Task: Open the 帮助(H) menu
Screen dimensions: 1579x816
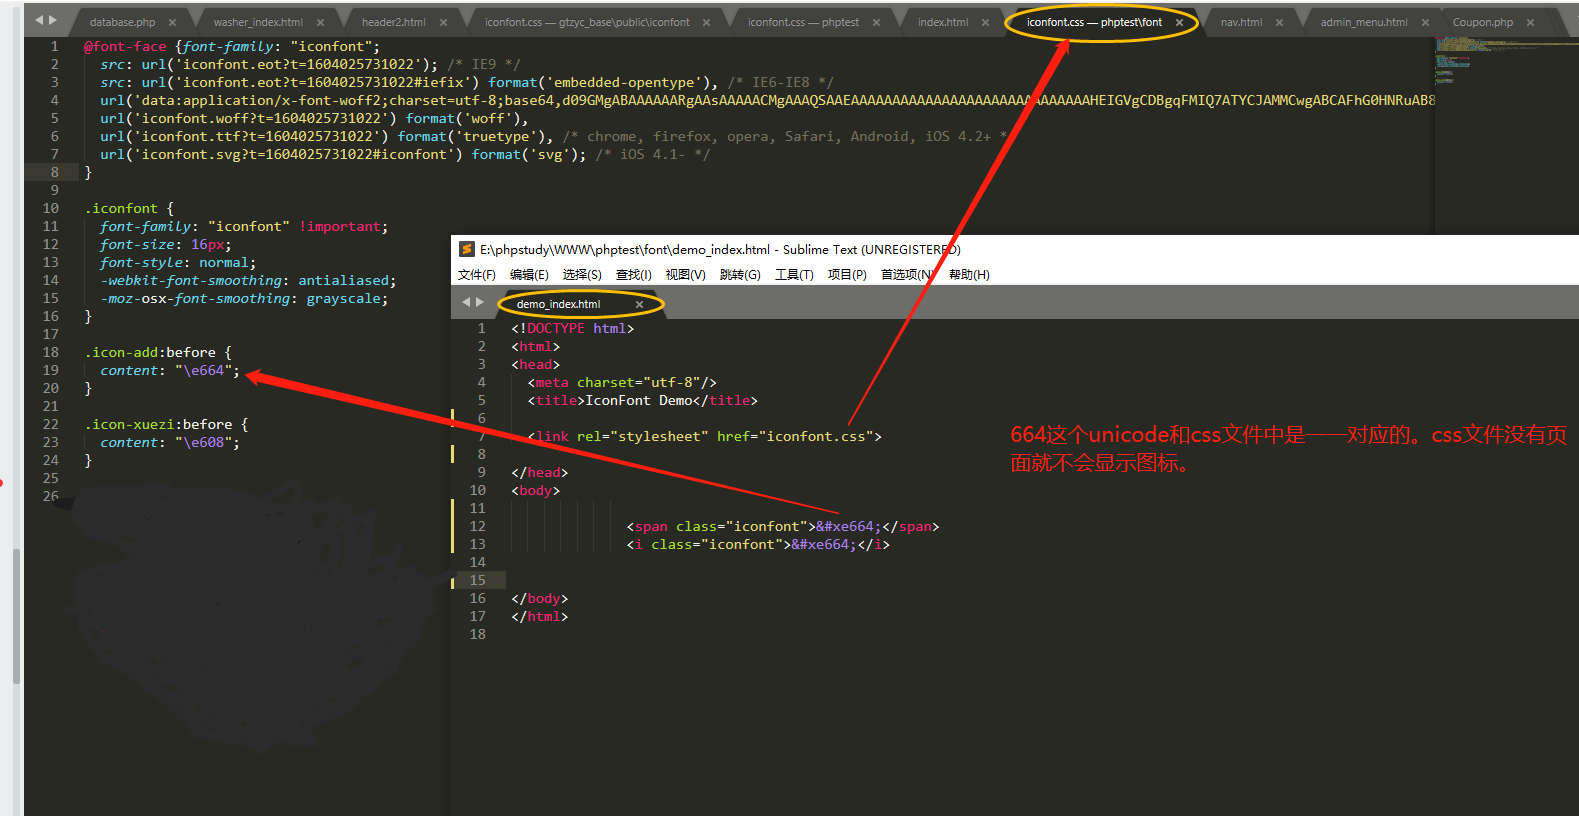Action: [x=969, y=275]
